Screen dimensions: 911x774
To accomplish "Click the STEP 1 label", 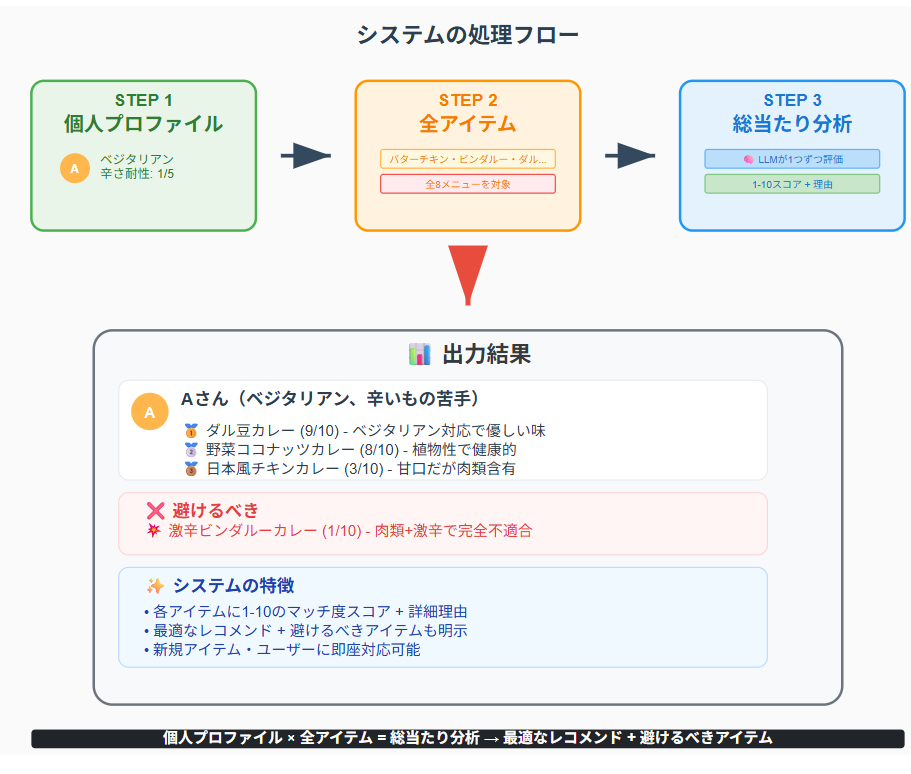I will (144, 101).
